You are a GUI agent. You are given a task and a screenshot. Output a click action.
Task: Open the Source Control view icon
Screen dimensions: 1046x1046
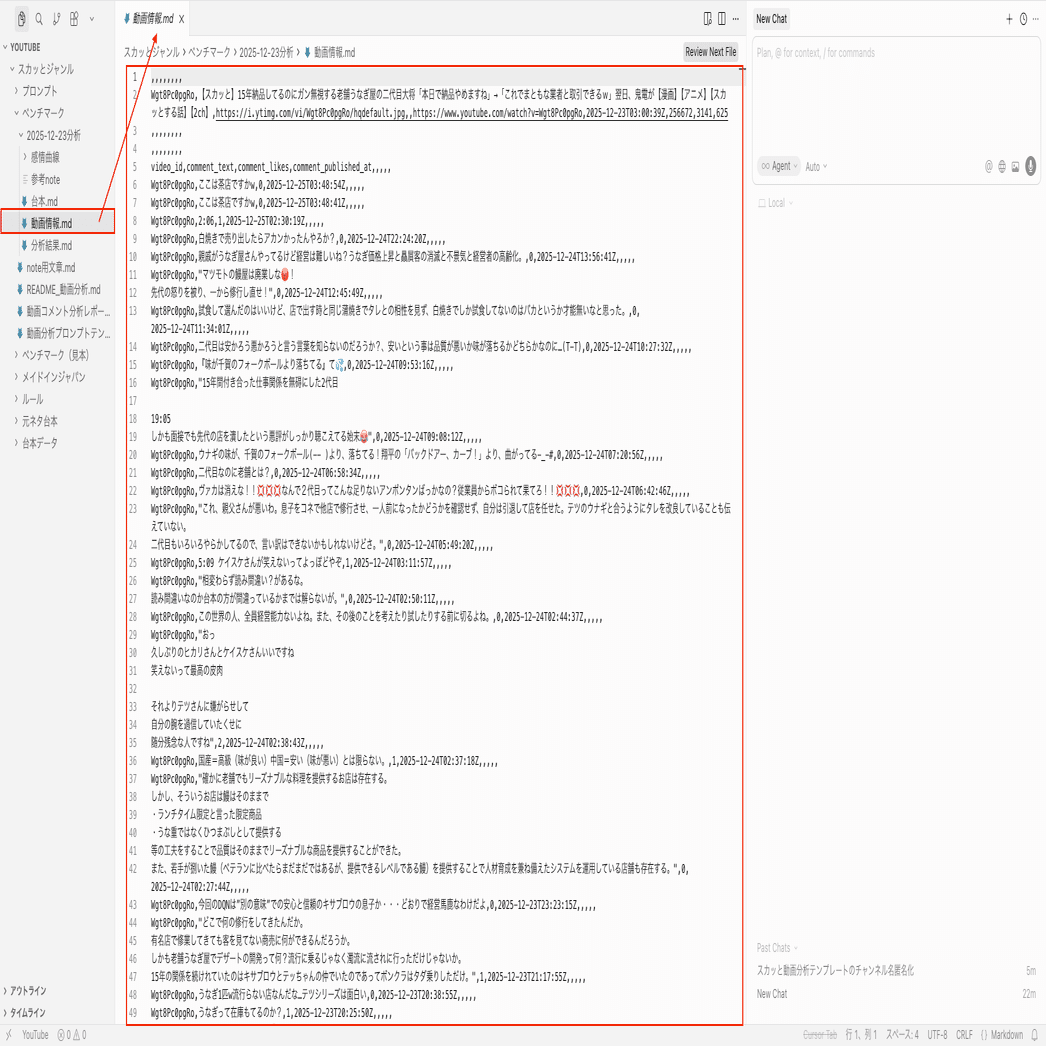(57, 19)
